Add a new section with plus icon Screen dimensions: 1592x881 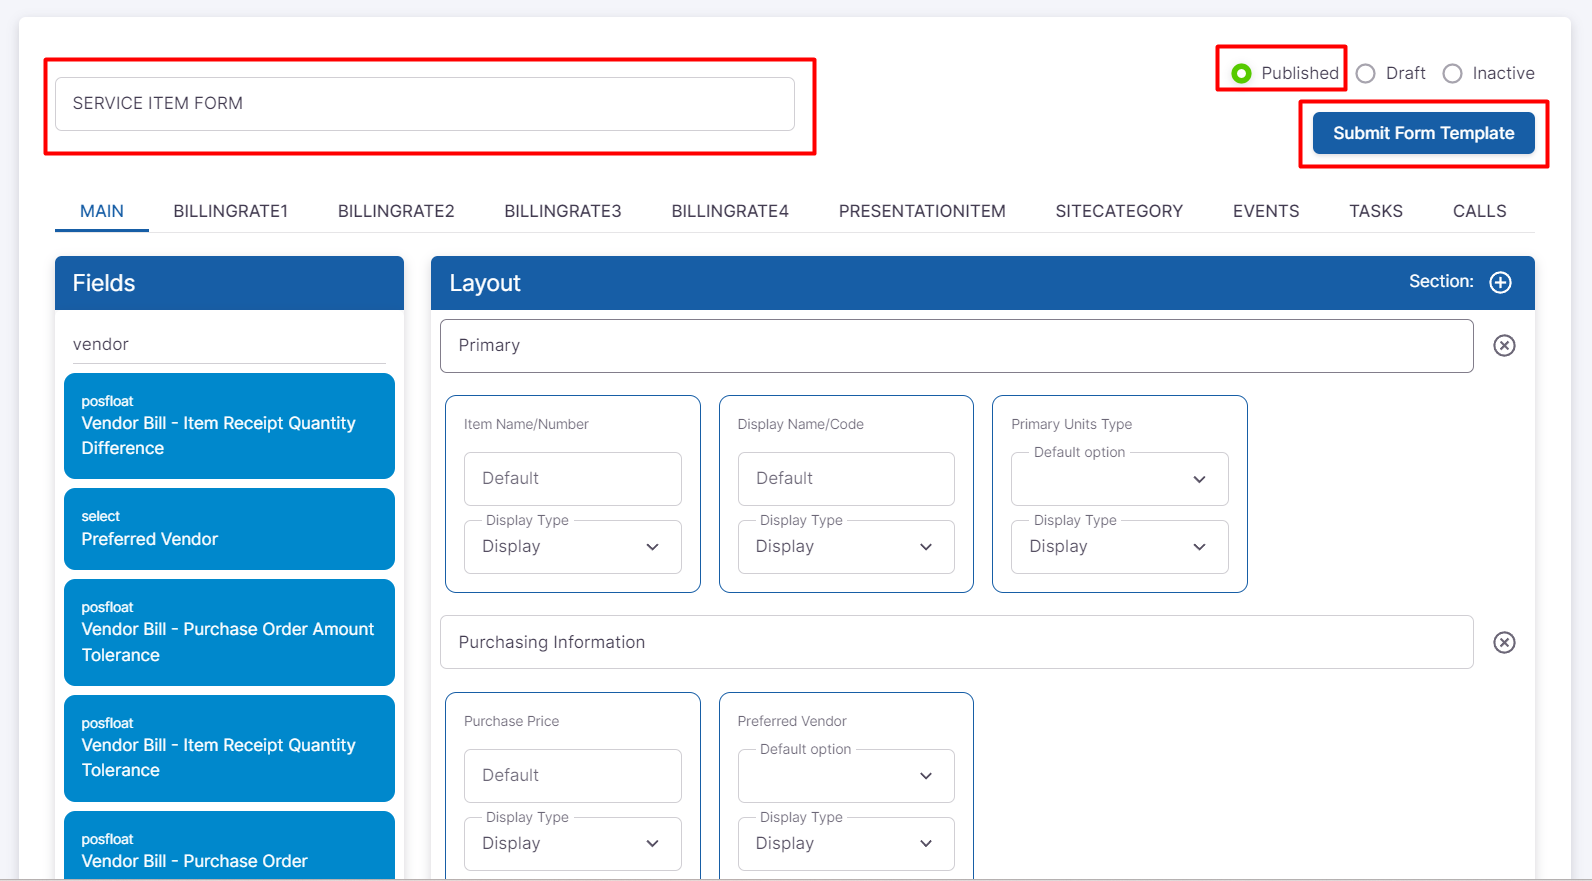(1500, 282)
